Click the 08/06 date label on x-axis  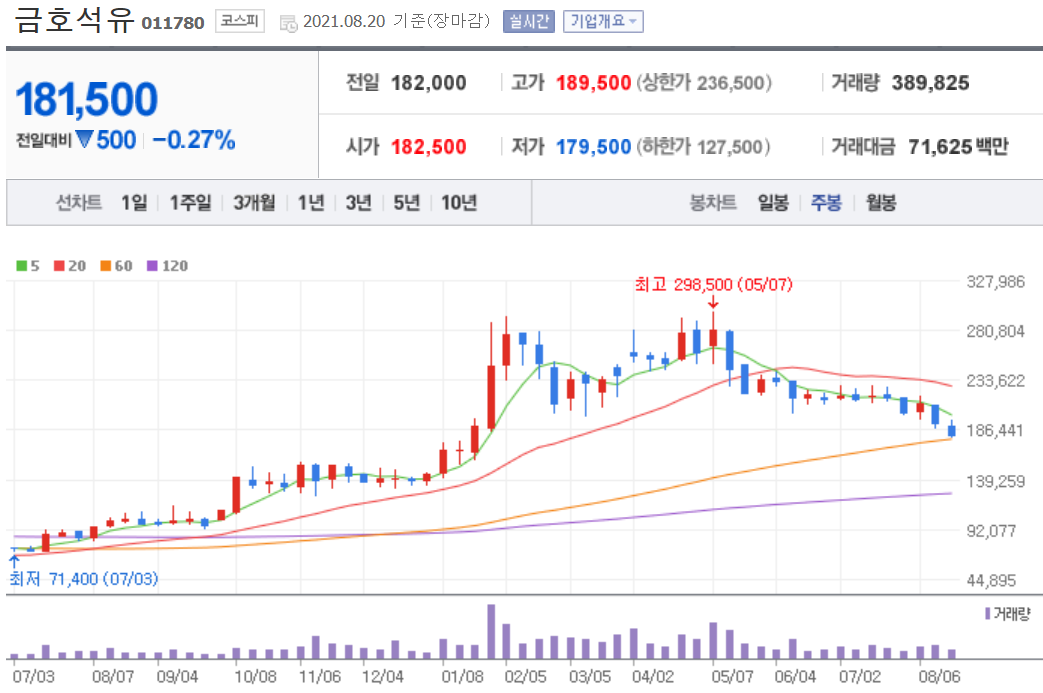point(939,677)
